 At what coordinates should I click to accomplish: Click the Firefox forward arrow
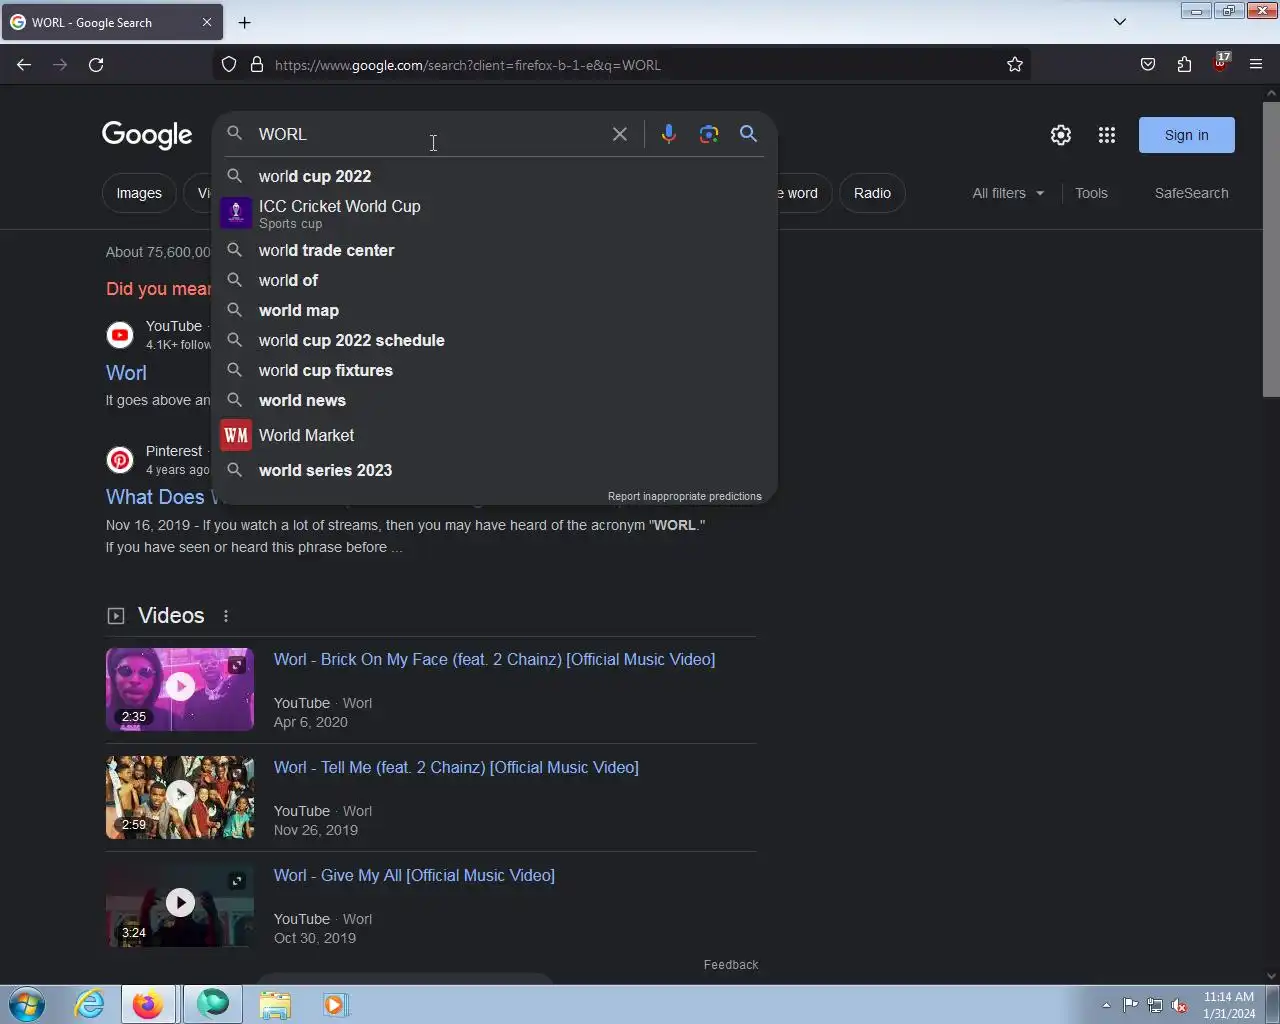[60, 65]
